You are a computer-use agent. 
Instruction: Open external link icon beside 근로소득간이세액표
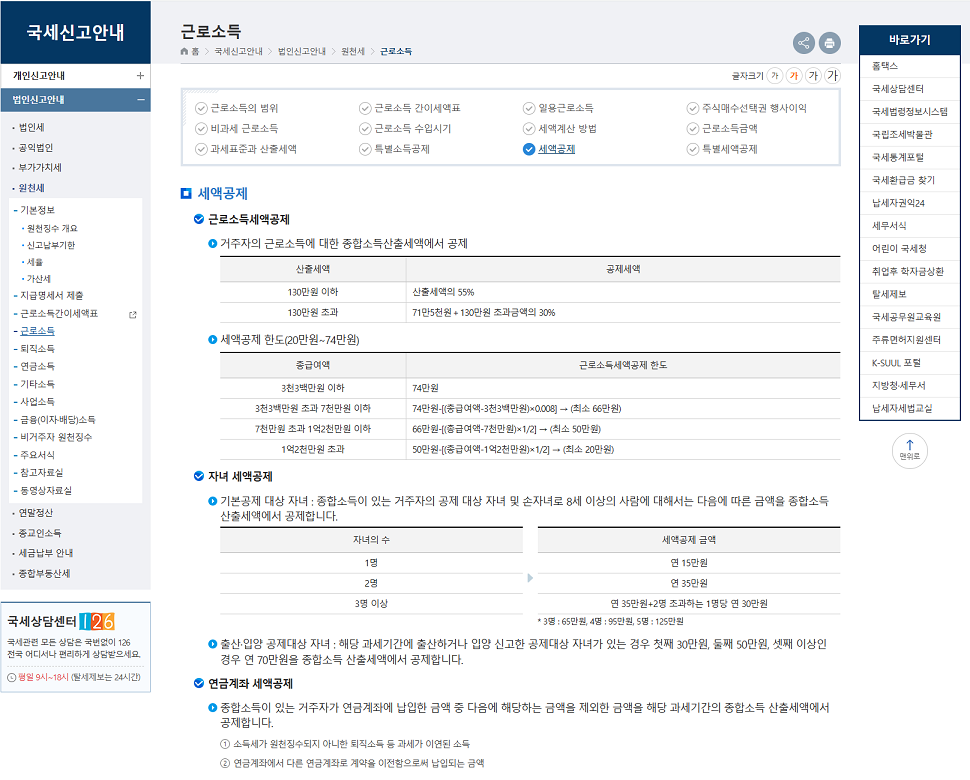132,315
